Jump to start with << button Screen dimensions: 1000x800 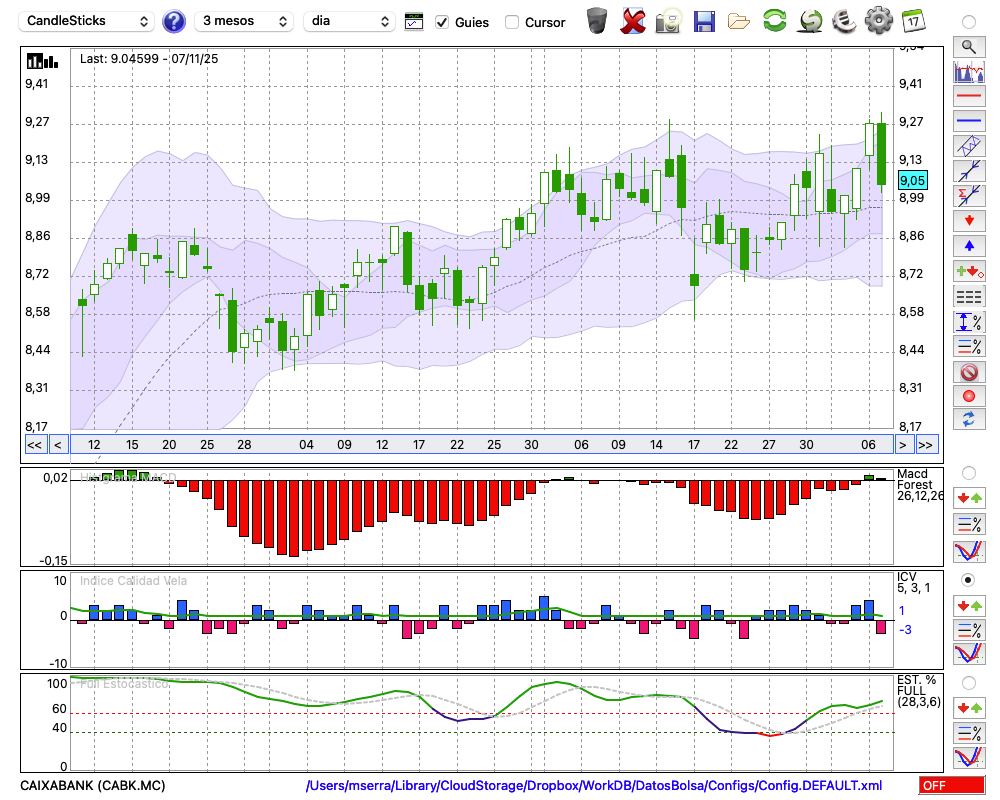click(34, 445)
